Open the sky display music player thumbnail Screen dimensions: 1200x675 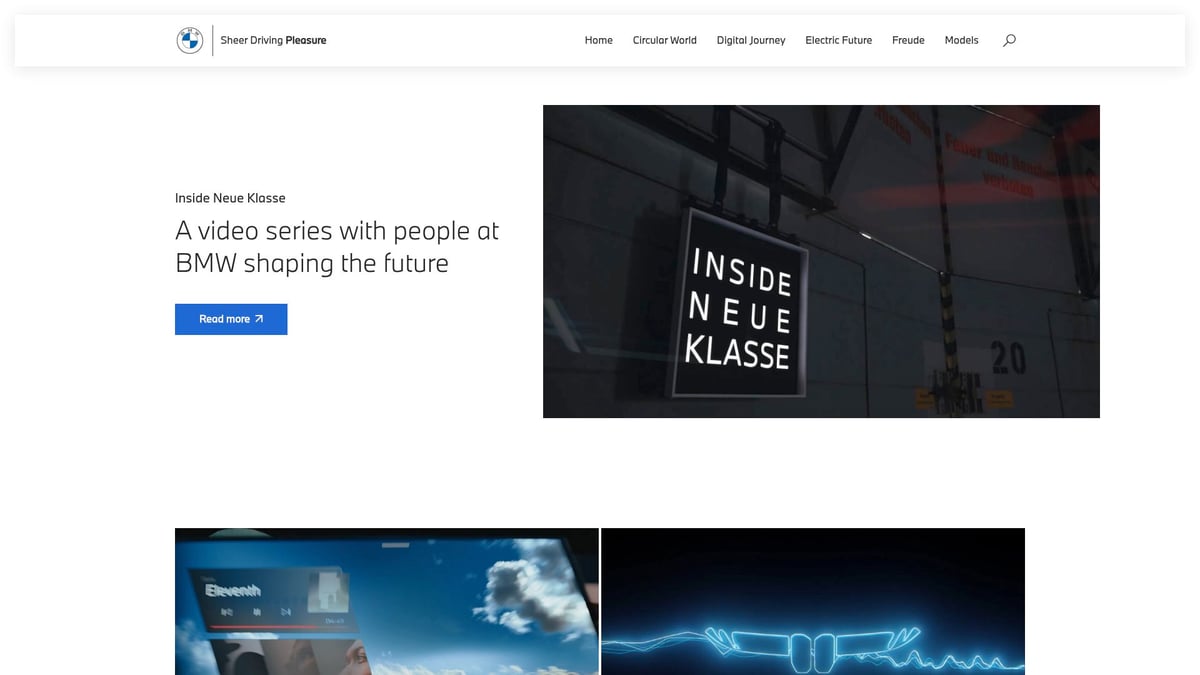click(x=387, y=601)
